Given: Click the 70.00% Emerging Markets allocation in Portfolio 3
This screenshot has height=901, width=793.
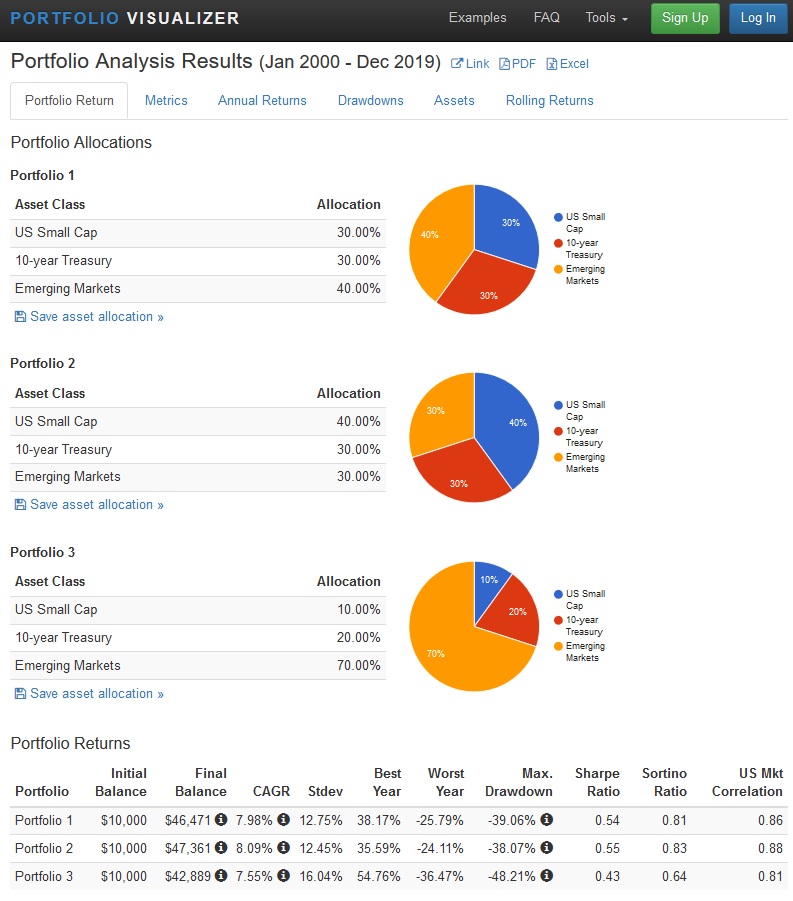Looking at the screenshot, I should pos(359,665).
